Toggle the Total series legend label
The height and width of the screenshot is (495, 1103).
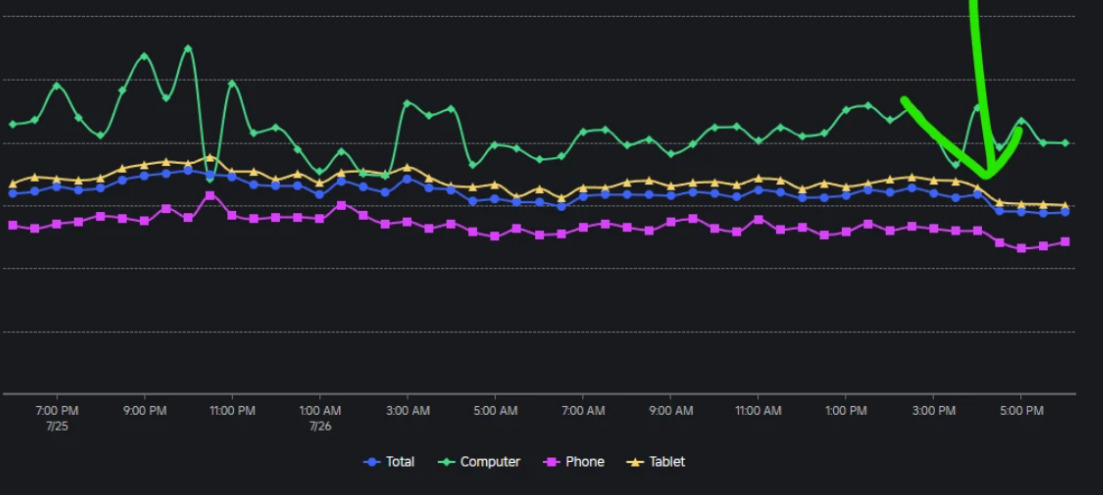(400, 462)
